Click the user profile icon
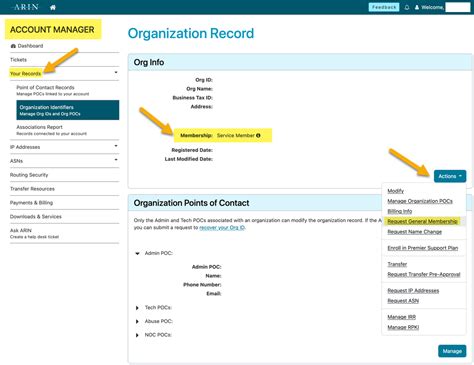Image resolution: width=474 pixels, height=365 pixels. click(417, 7)
